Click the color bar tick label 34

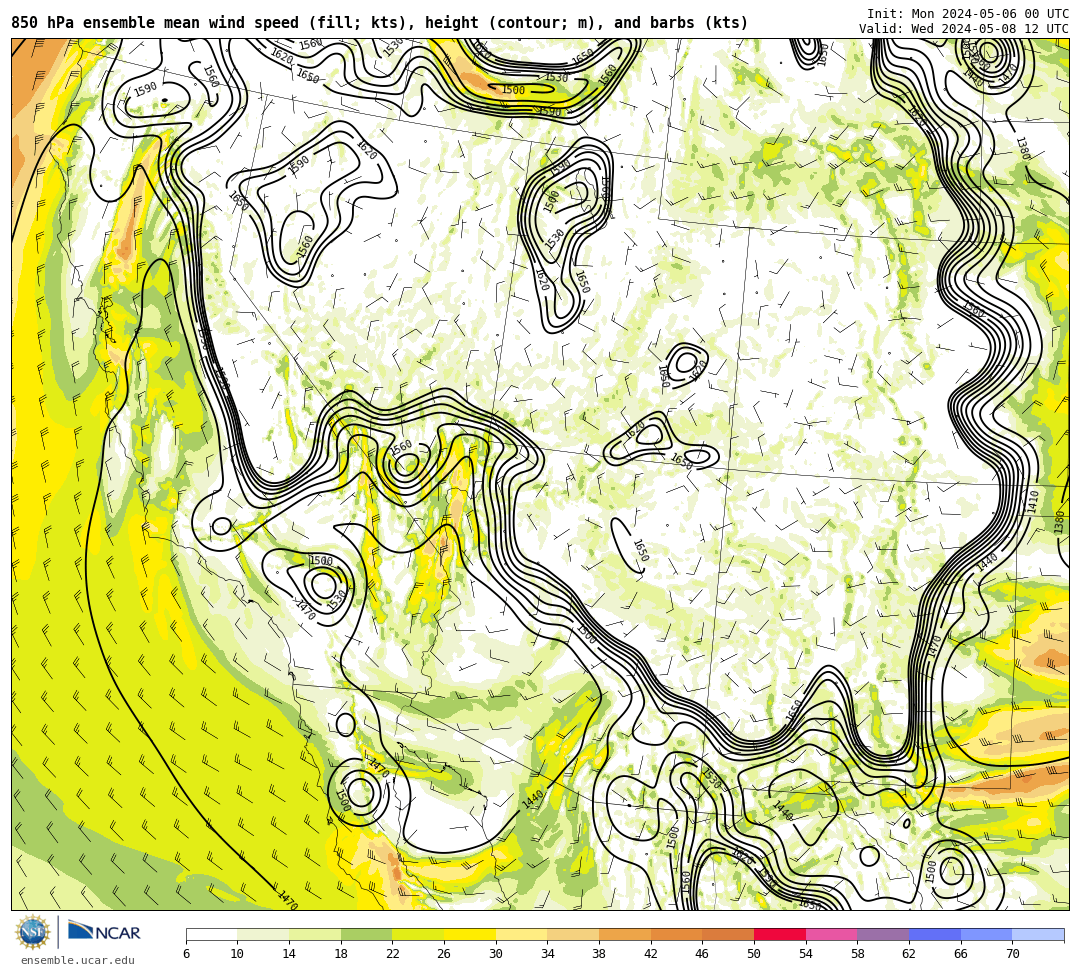548,954
